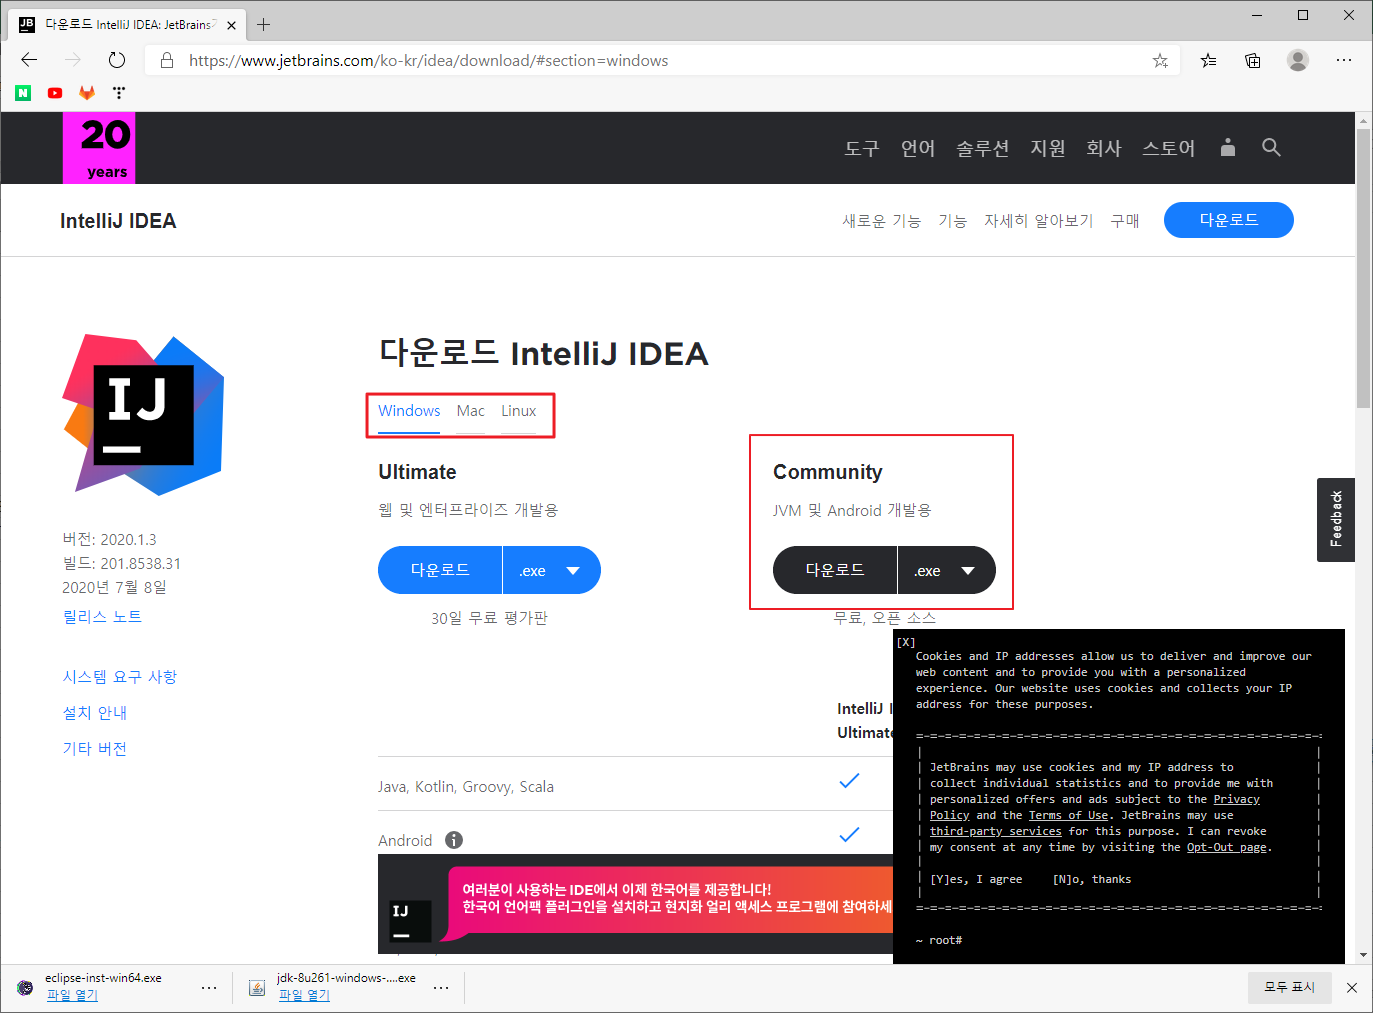Download IntelliJ IDEA Ultimate
This screenshot has width=1373, height=1013.
pyautogui.click(x=440, y=570)
